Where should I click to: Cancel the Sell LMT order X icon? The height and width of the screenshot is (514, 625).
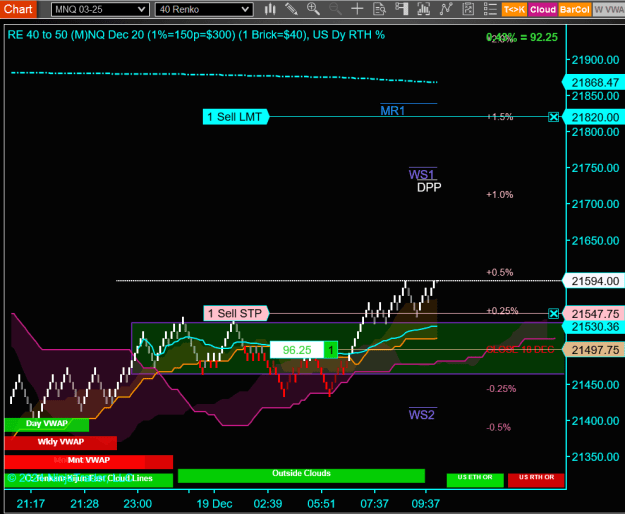pos(554,117)
